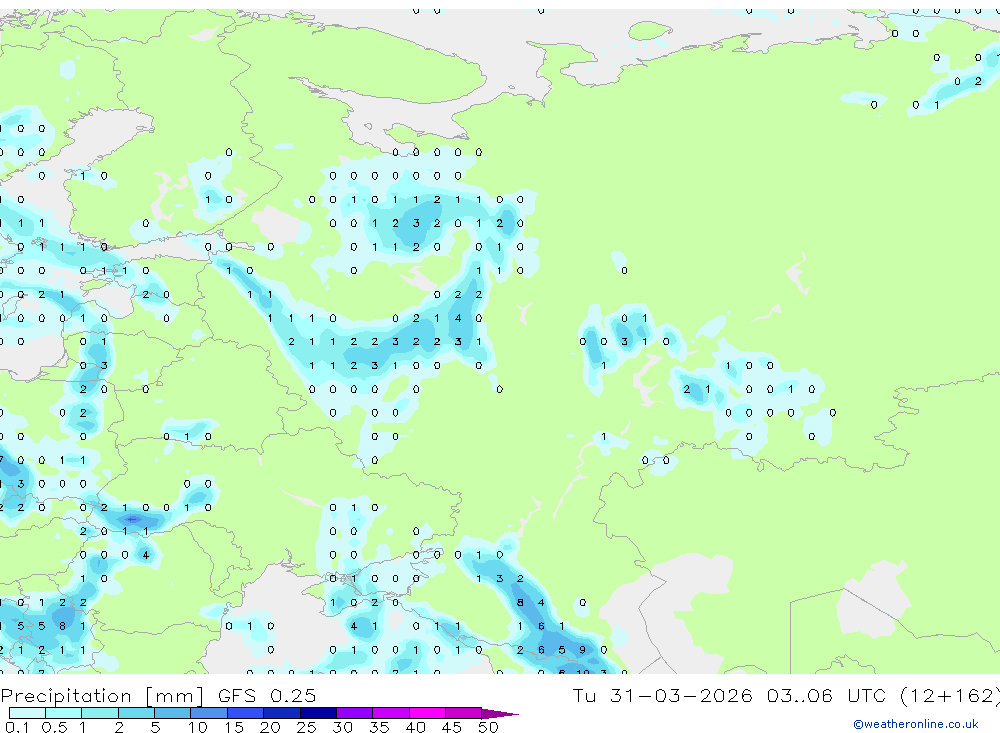
Task: Click the '30' legend scale label
Action: click(x=342, y=727)
